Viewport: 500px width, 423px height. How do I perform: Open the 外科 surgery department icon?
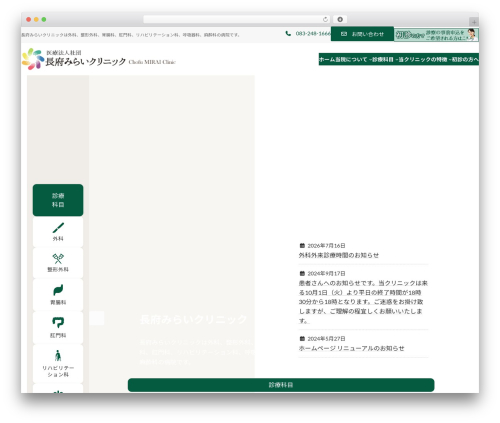(x=58, y=228)
